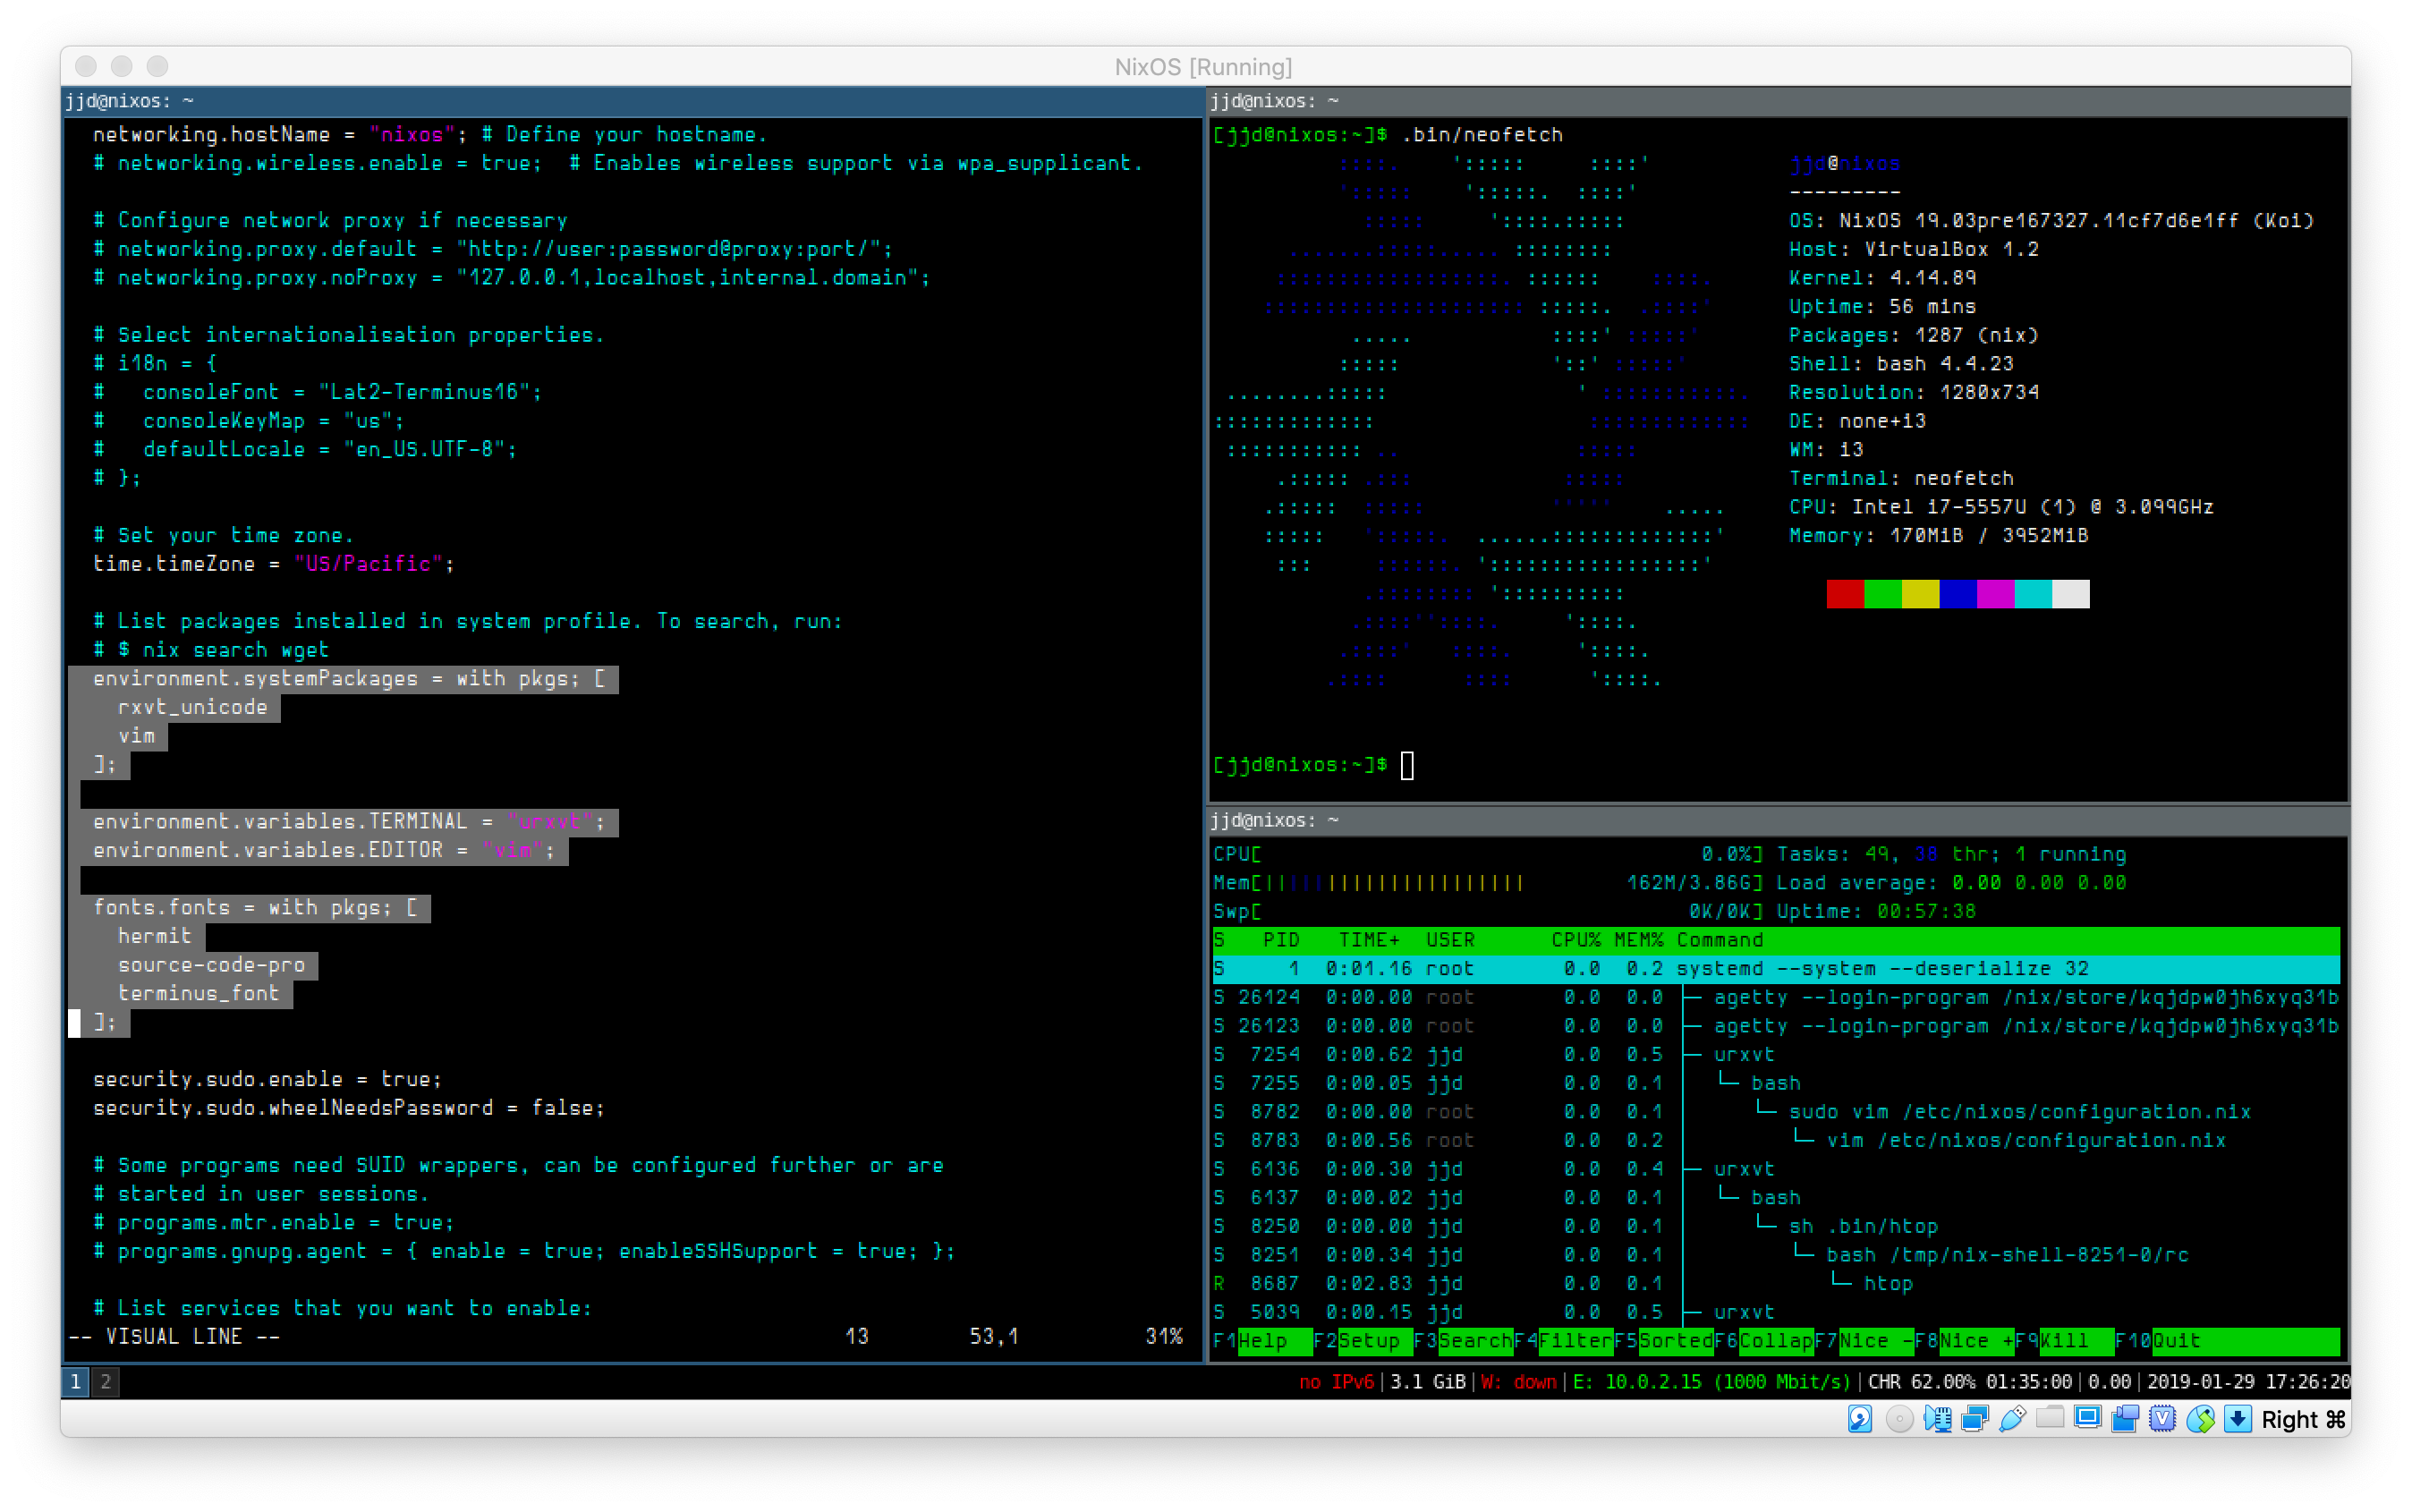Open the audio settings indicator icon
2412x1512 pixels.
(1937, 1418)
